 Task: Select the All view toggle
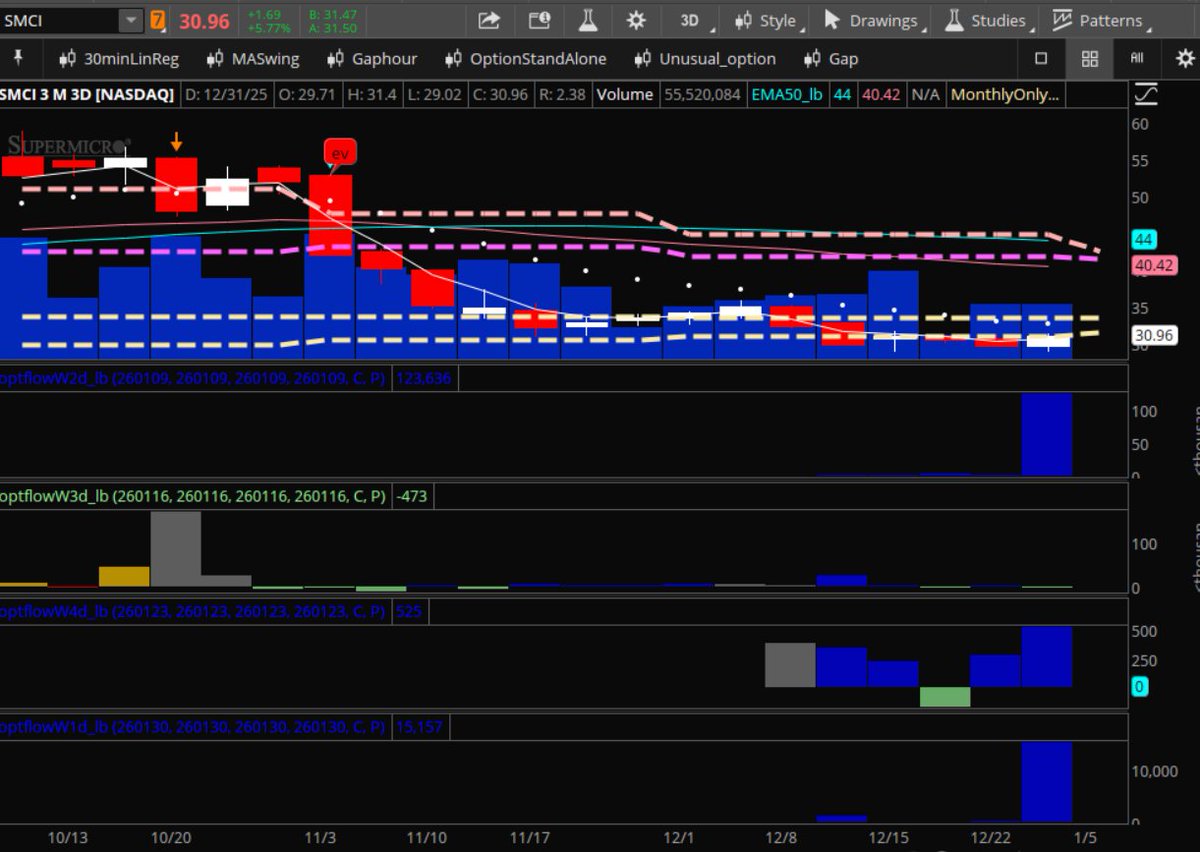pyautogui.click(x=1137, y=59)
